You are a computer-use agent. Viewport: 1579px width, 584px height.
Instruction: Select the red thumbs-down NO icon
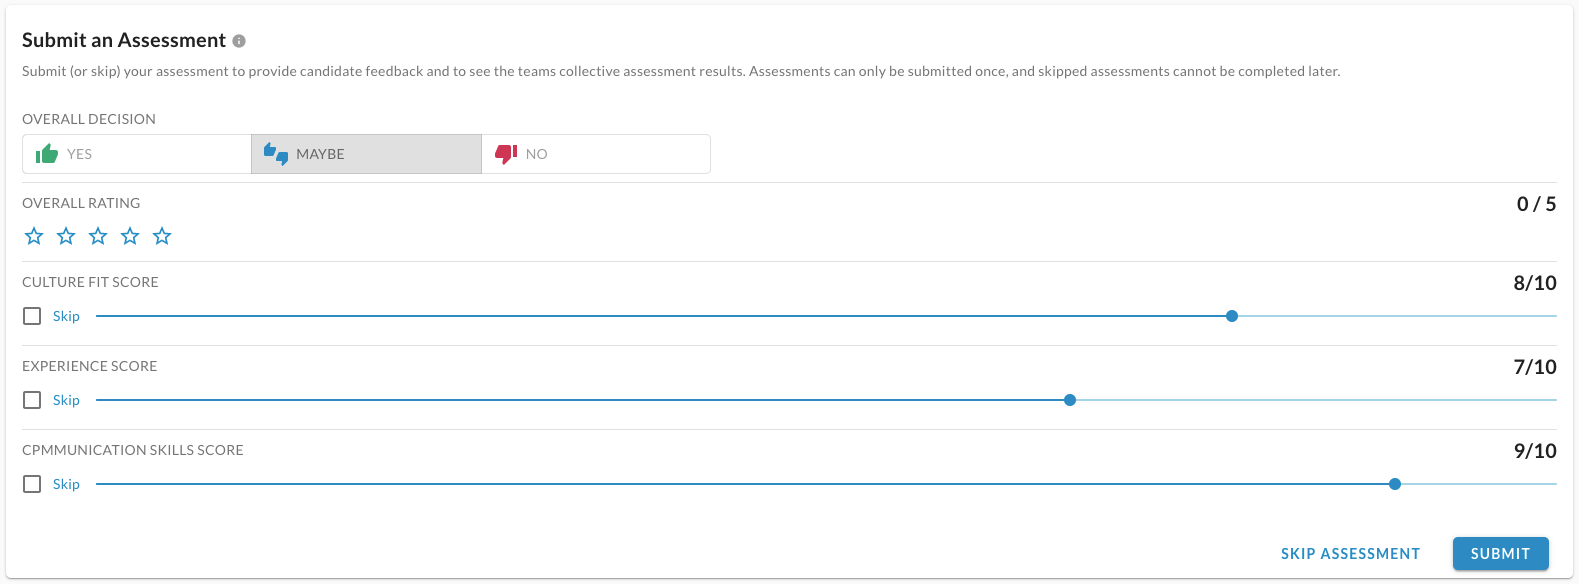tap(506, 154)
